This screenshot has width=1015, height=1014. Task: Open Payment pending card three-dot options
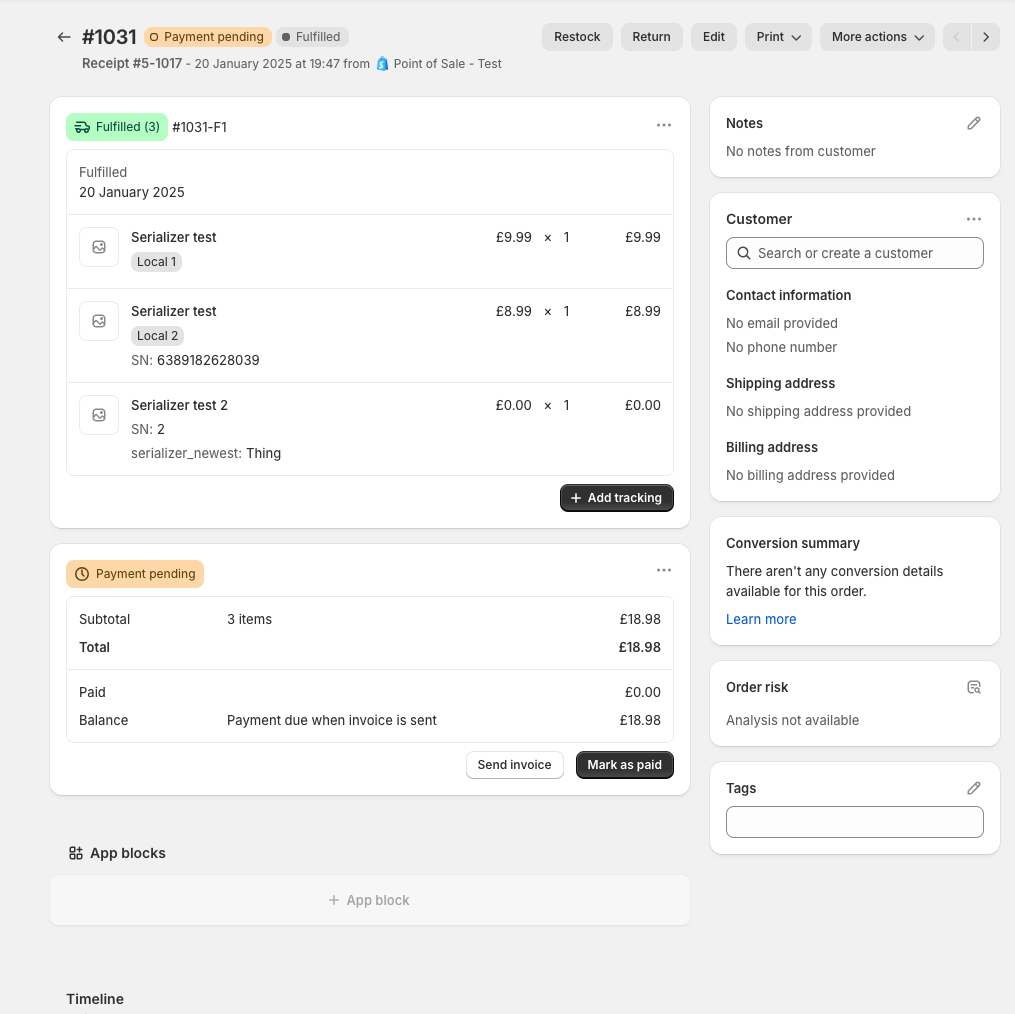point(664,570)
